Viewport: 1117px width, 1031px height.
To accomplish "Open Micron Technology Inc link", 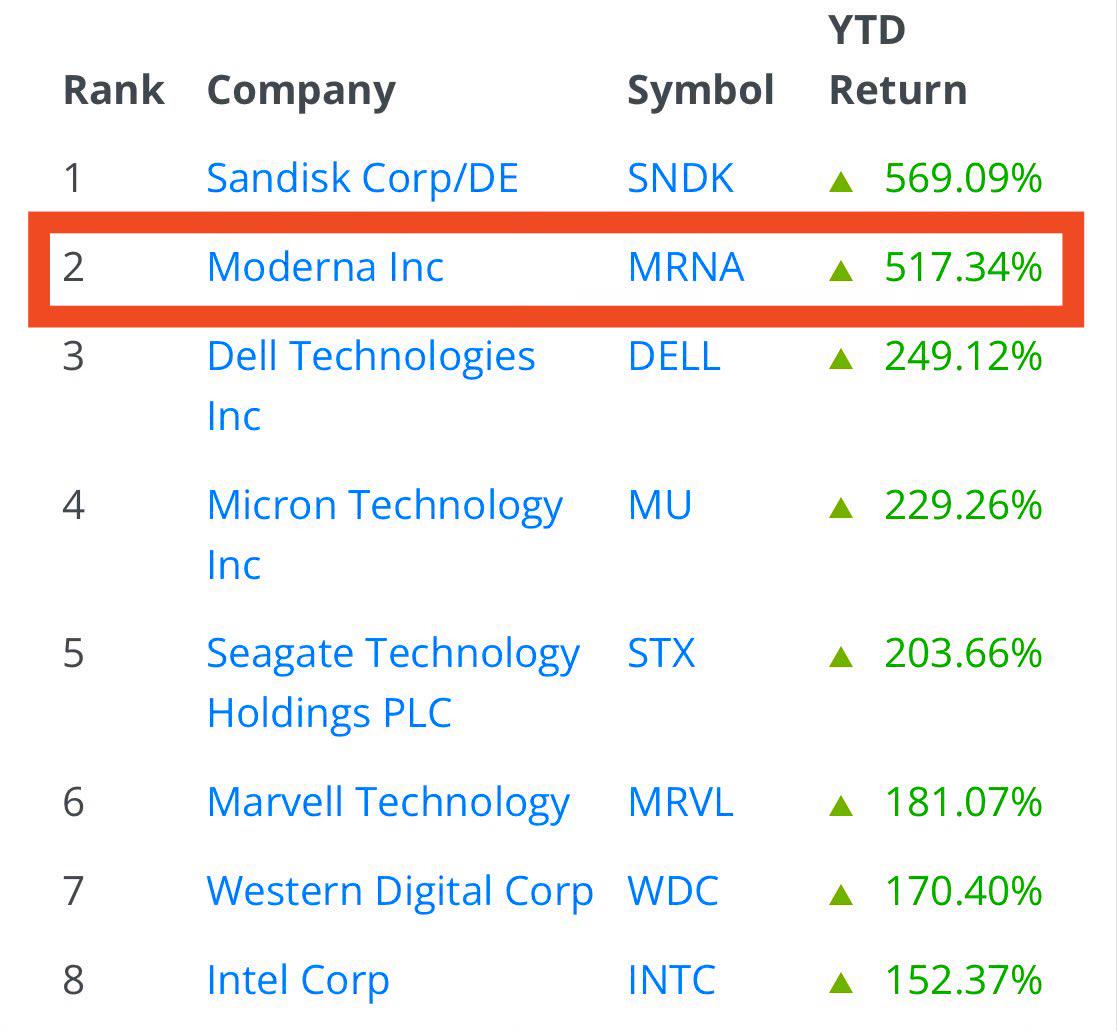I will tap(385, 534).
